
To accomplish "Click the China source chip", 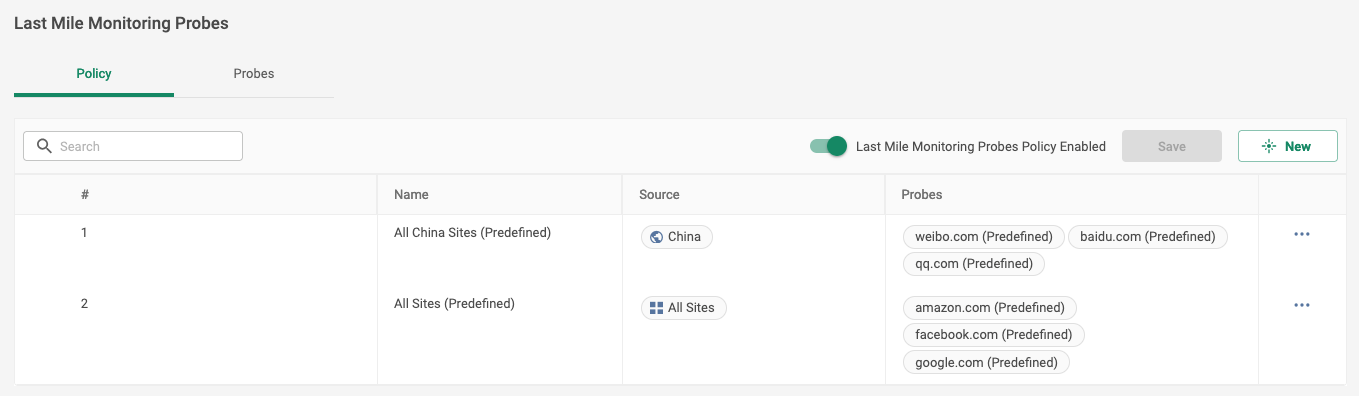I will (677, 237).
